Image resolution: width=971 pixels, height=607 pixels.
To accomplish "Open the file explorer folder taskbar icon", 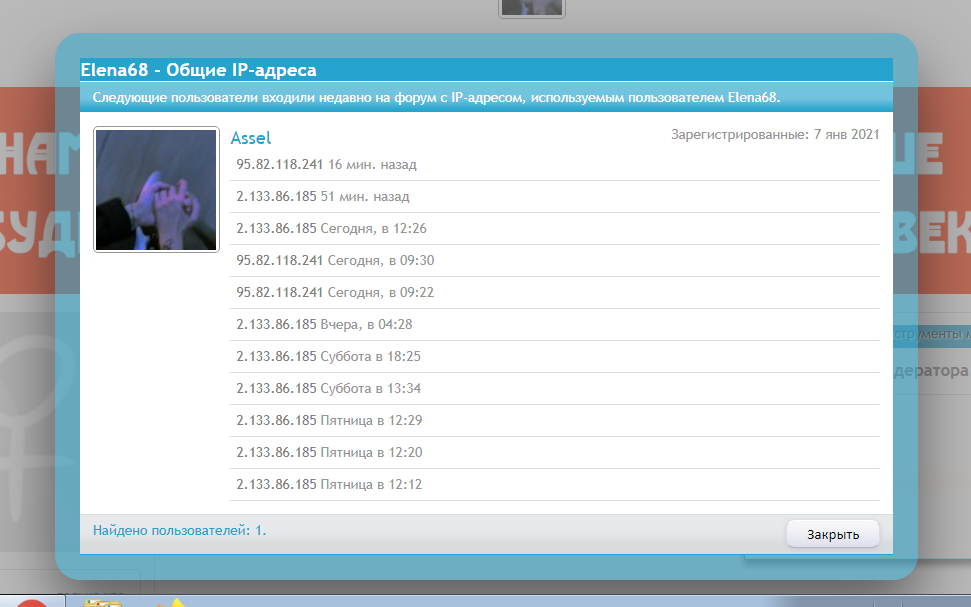I will (x=102, y=602).
